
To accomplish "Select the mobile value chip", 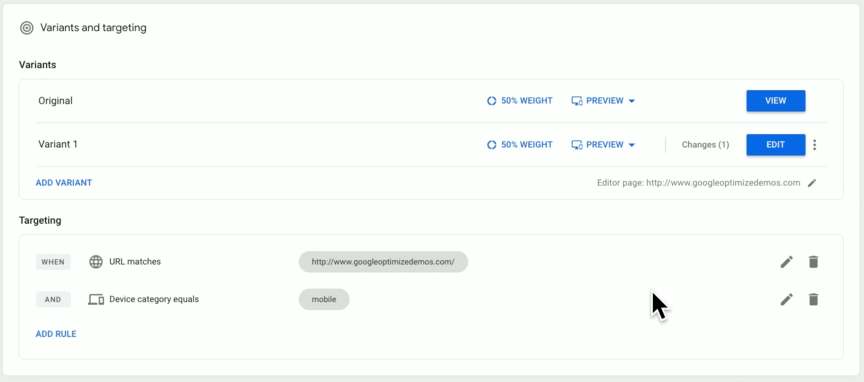I will pos(324,299).
